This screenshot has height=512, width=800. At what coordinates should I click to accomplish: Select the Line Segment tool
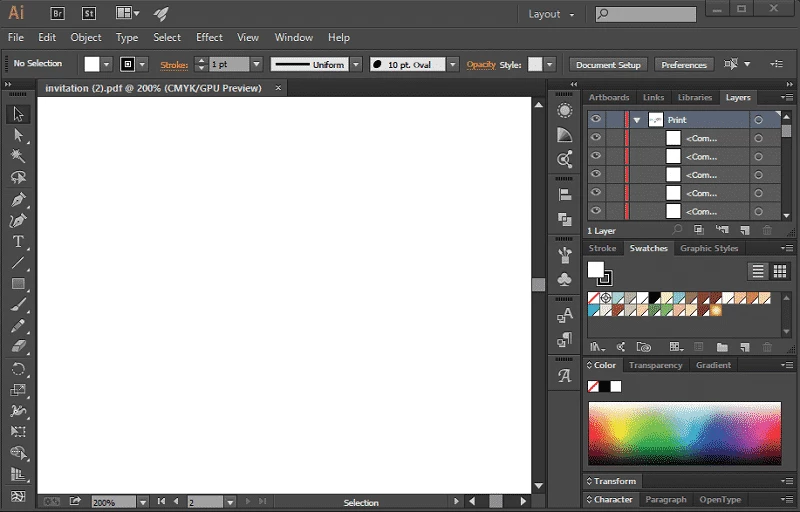point(18,264)
